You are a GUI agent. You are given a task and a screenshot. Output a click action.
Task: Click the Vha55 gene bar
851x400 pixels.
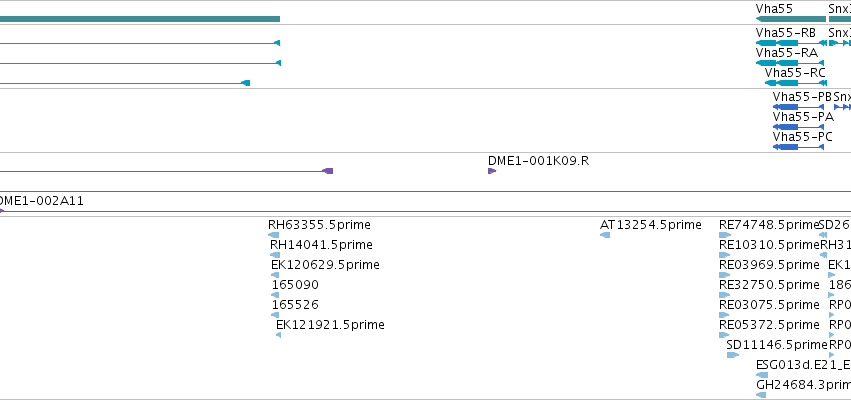tap(791, 19)
